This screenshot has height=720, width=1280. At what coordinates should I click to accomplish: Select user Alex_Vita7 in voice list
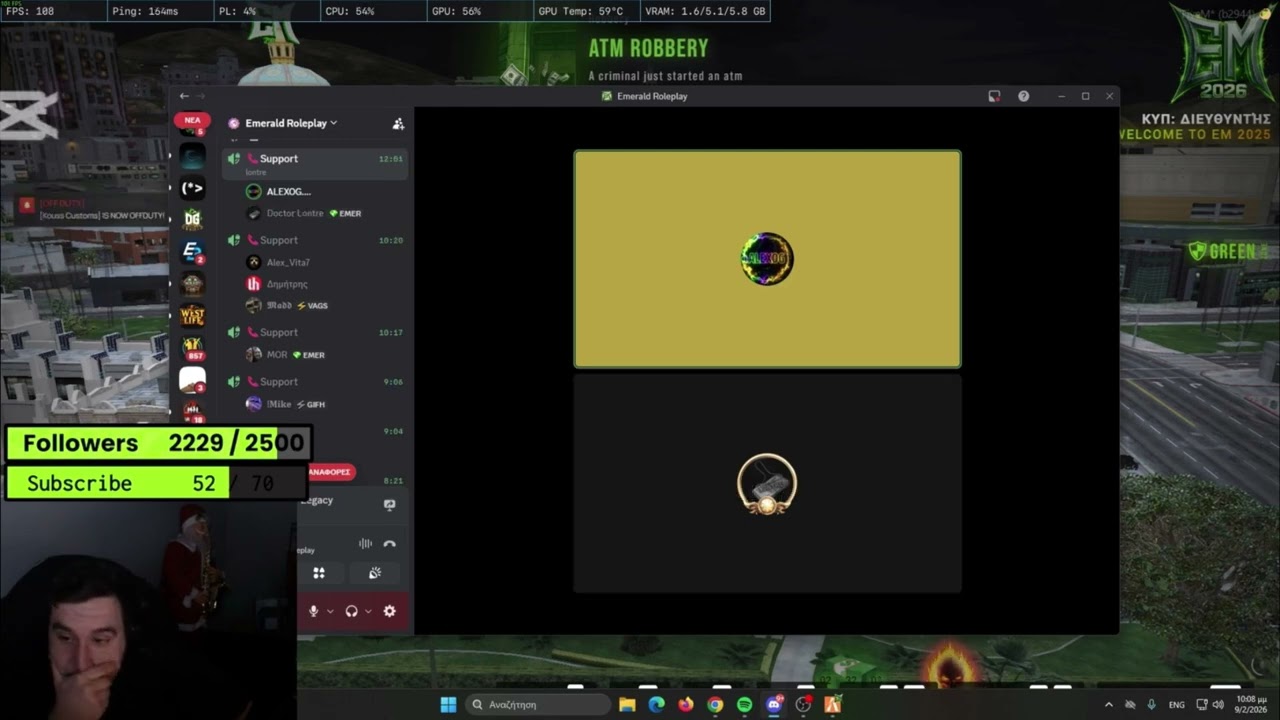tap(279, 262)
